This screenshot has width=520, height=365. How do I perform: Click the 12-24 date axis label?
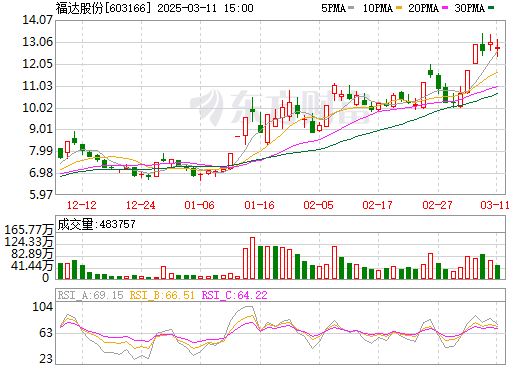141,205
